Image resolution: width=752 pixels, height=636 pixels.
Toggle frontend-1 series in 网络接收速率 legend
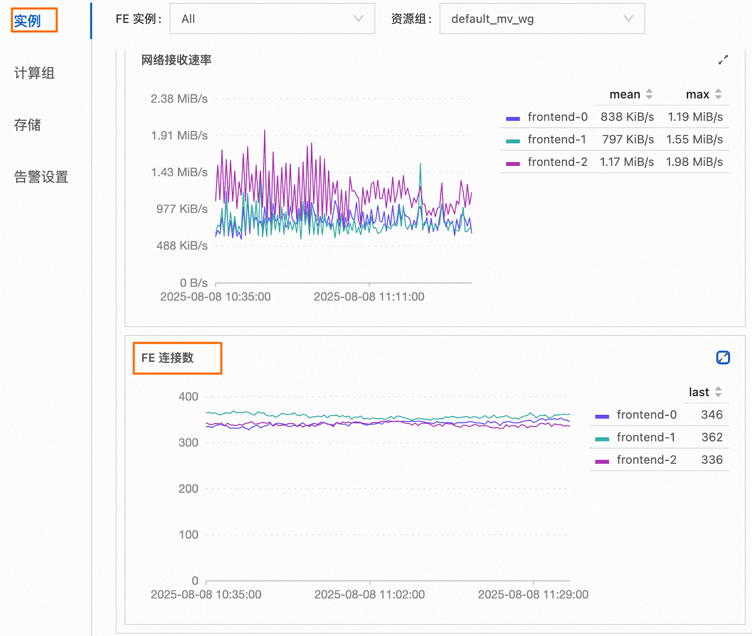tap(557, 139)
